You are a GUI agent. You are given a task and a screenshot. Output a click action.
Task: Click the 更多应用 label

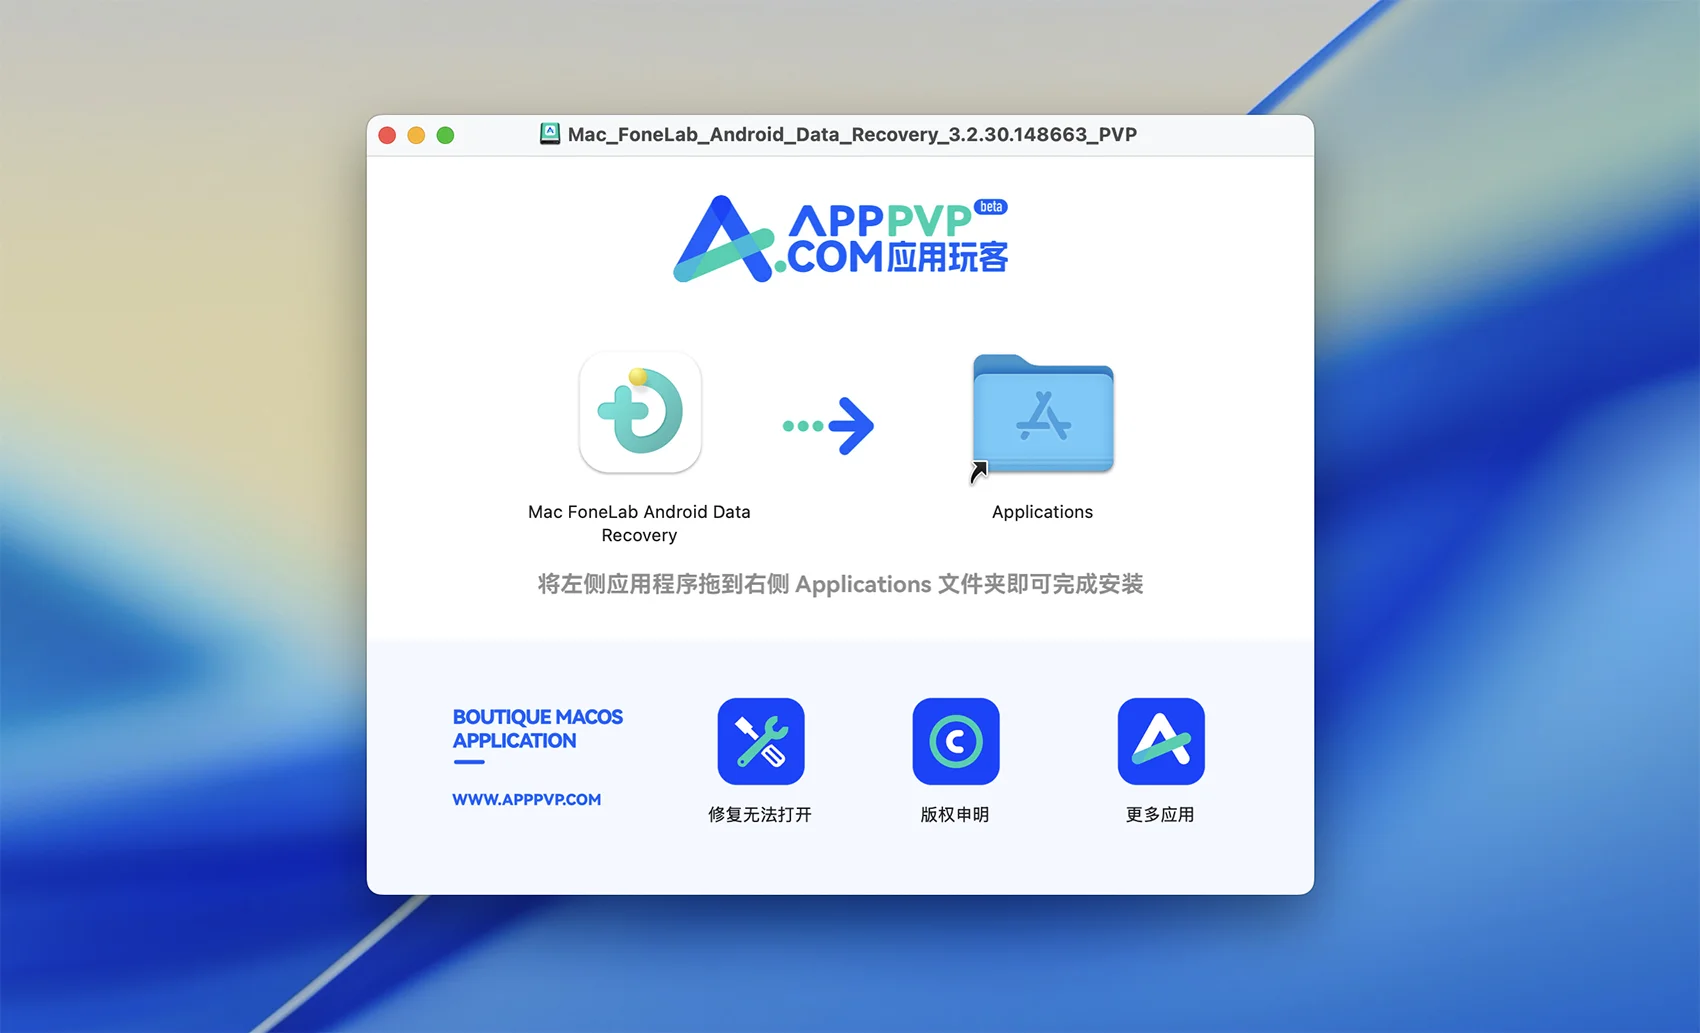pyautogui.click(x=1160, y=814)
